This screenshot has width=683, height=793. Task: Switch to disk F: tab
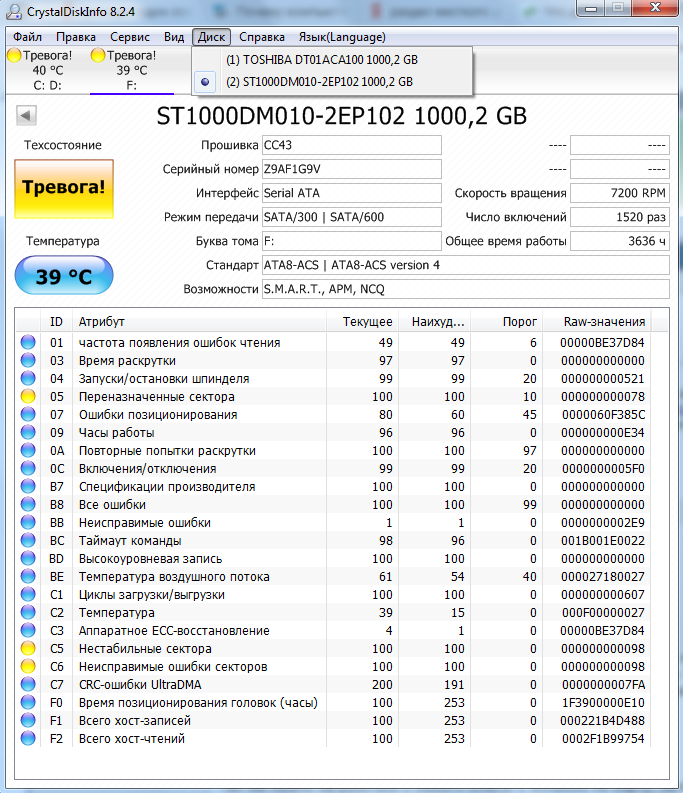[130, 70]
